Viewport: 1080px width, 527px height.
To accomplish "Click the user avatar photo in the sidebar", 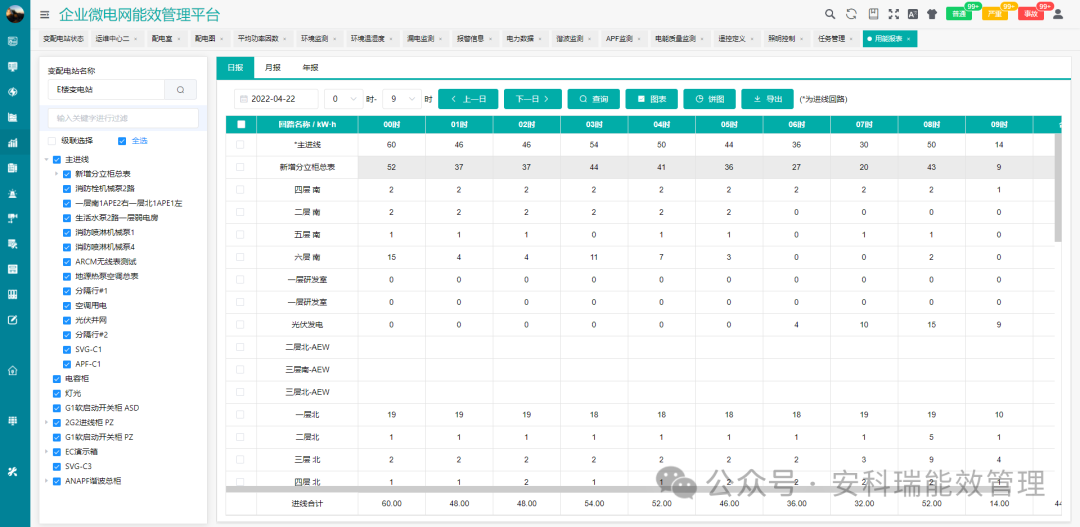I will click(x=14, y=13).
